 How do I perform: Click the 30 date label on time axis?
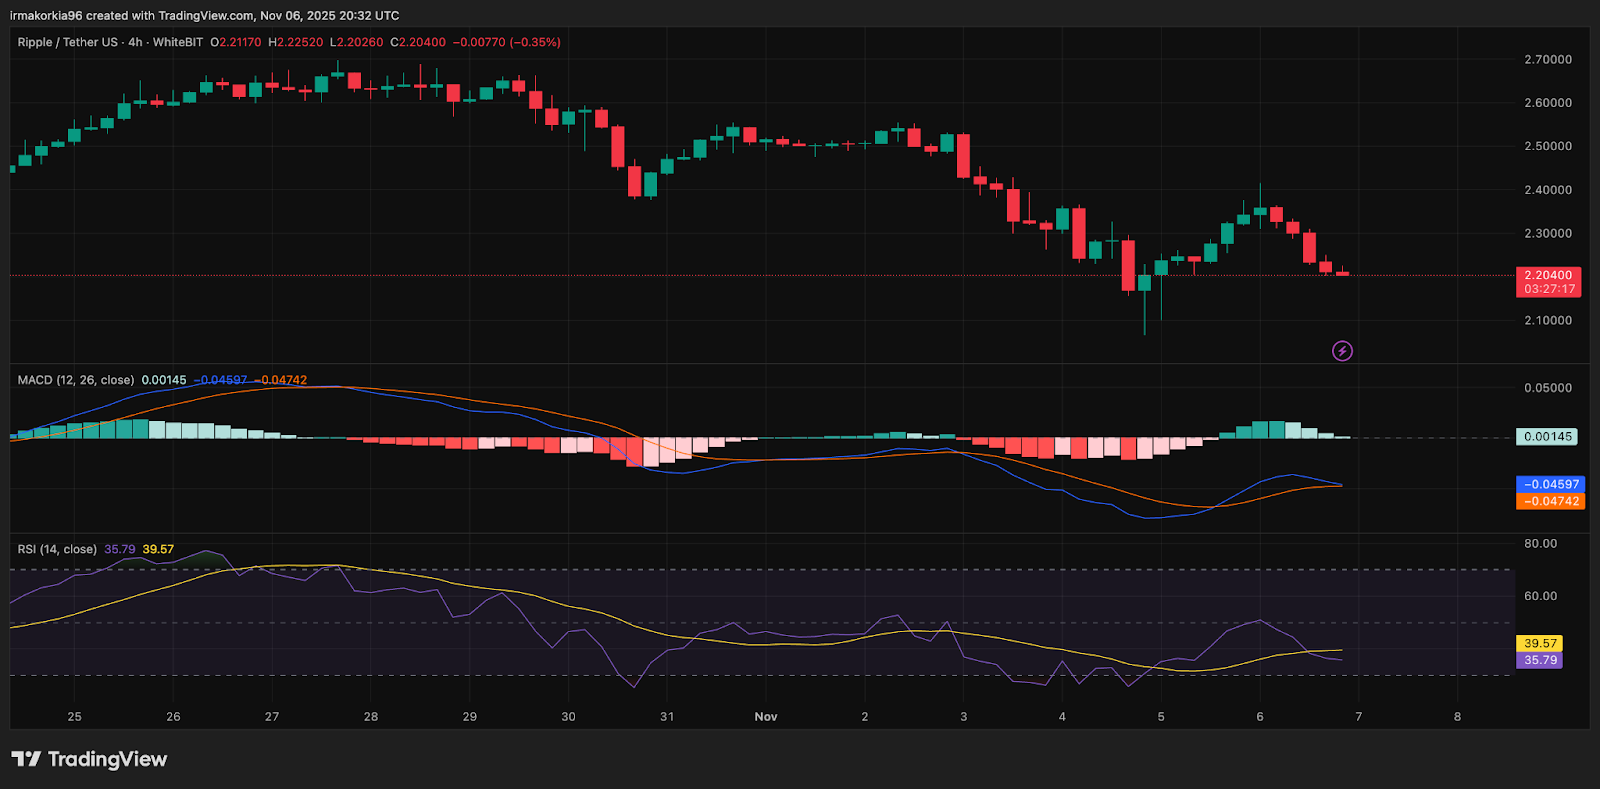[568, 716]
